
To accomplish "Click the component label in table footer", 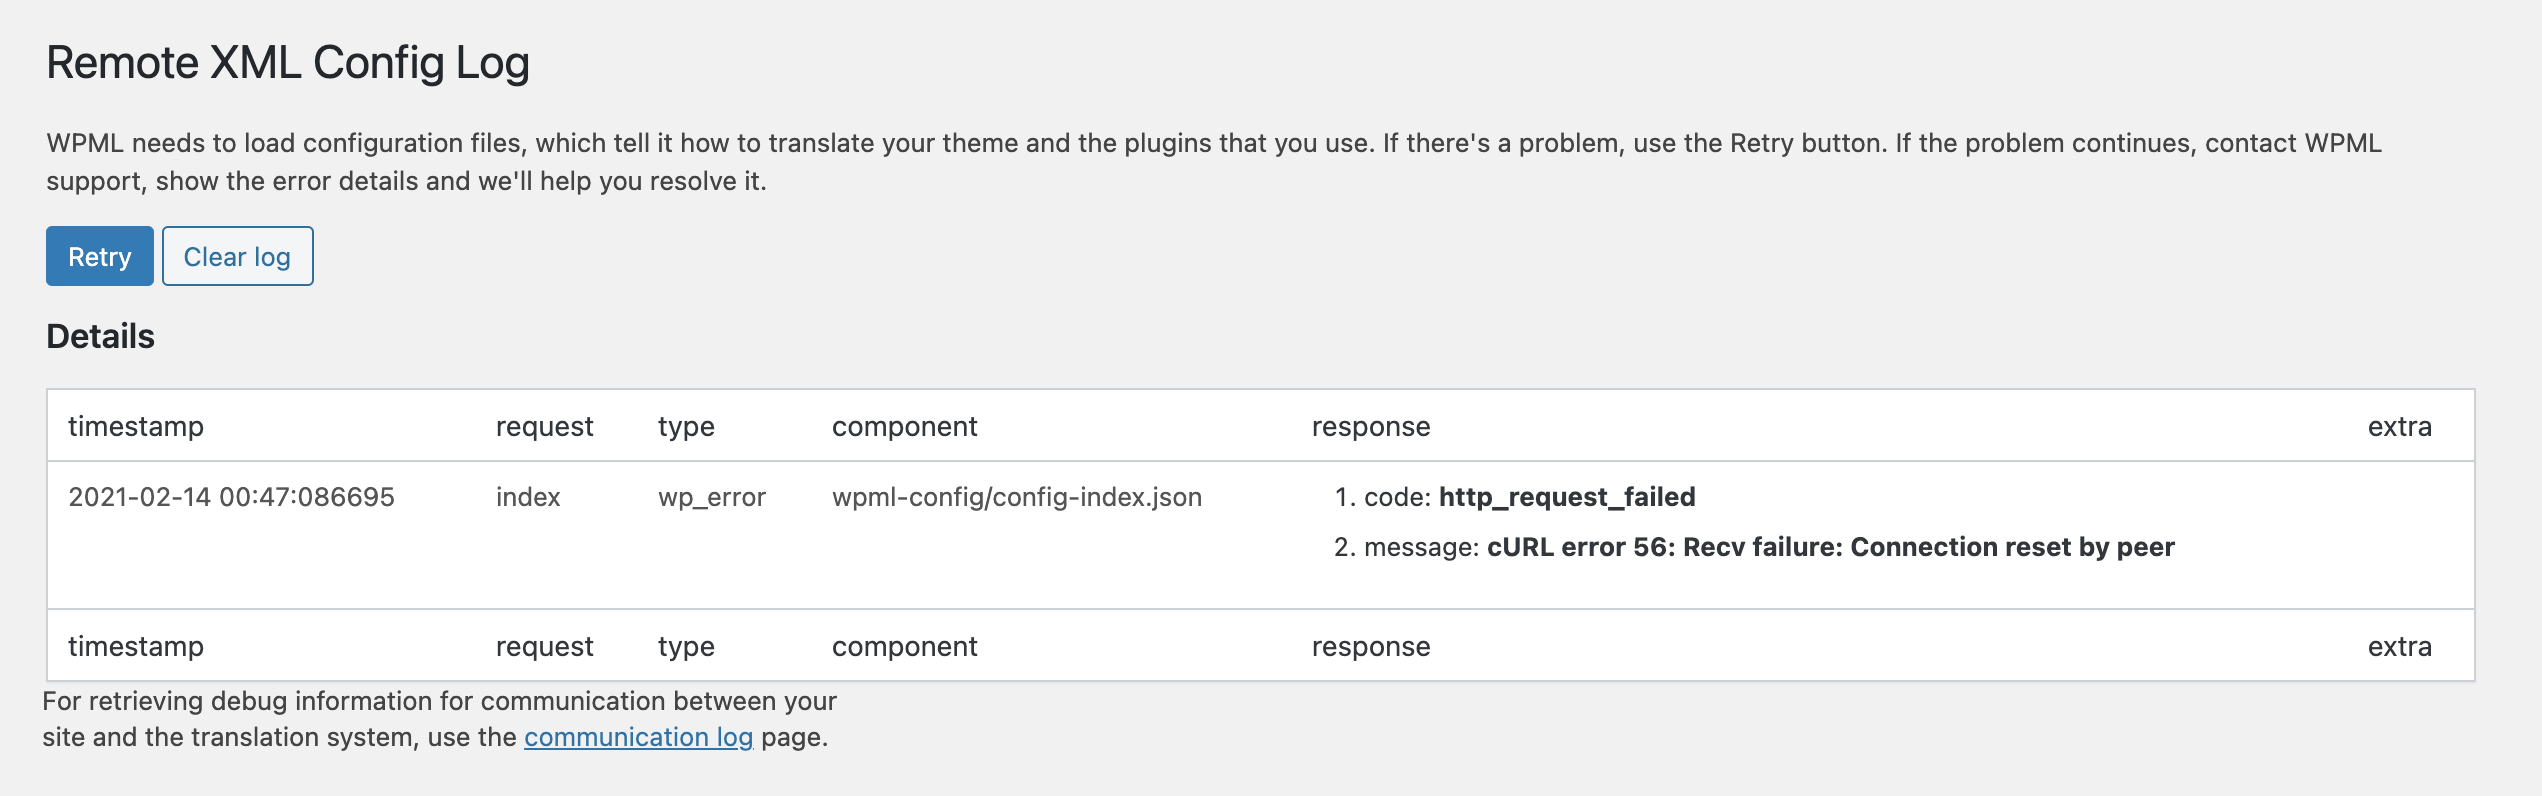I will tap(904, 647).
